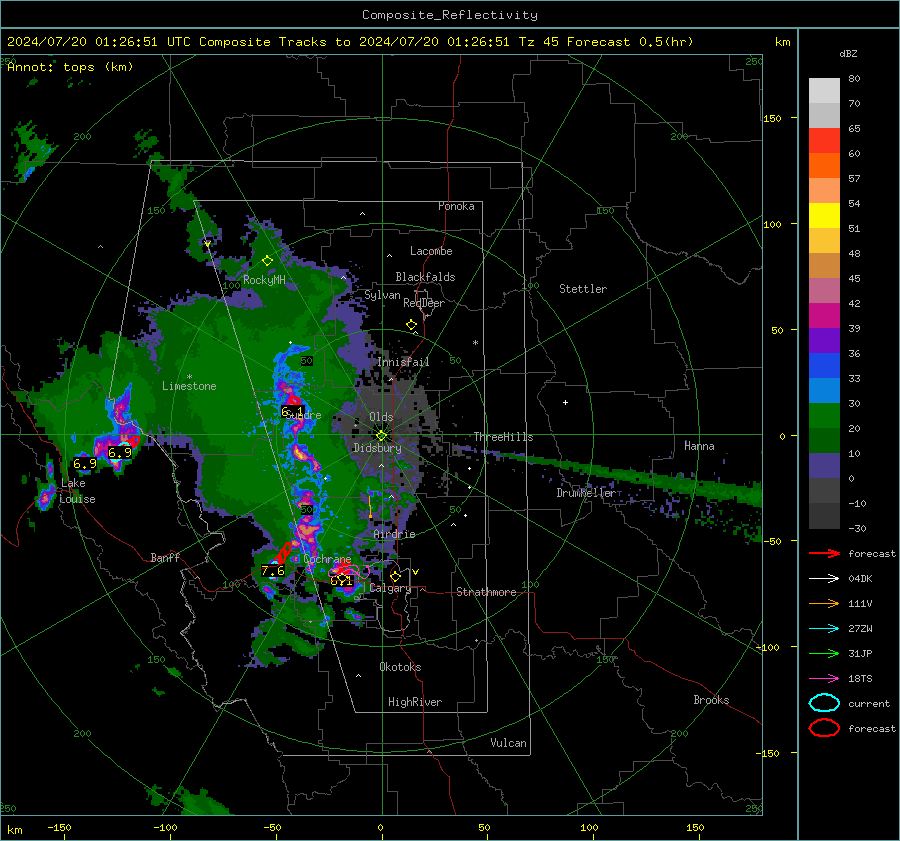Click the red forecast ellipses beside the 7.6 label

click(x=284, y=553)
